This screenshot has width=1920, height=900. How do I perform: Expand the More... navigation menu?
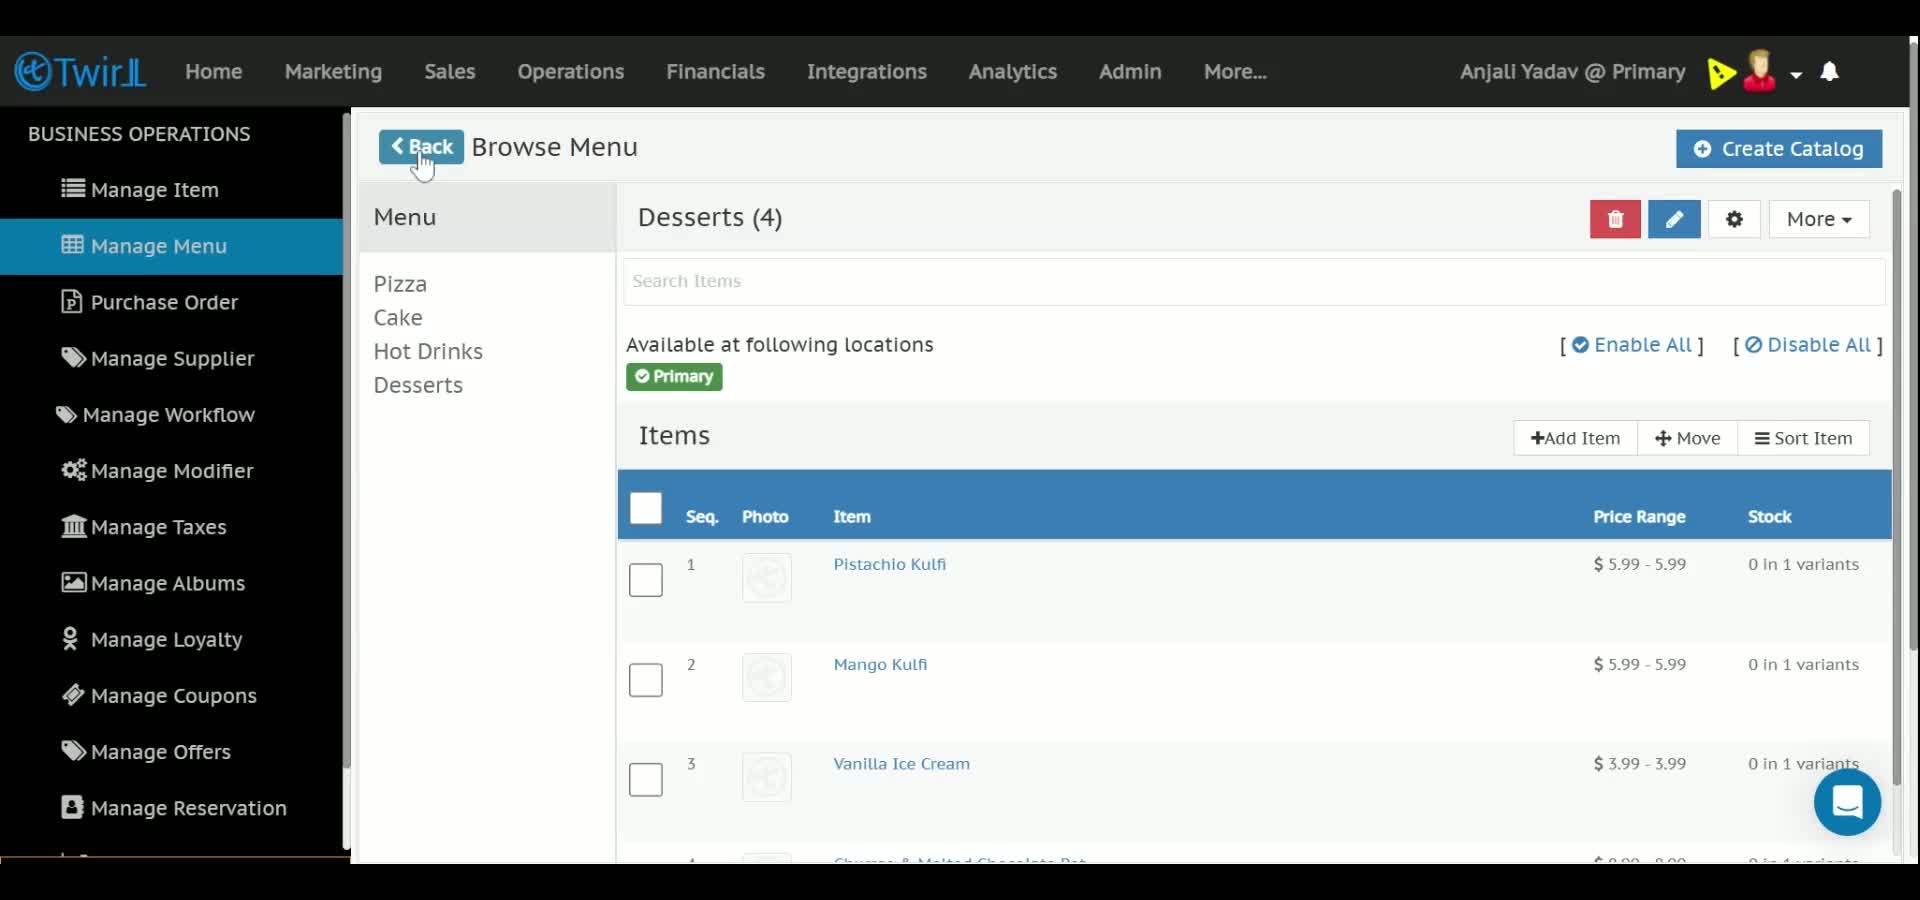pos(1235,71)
